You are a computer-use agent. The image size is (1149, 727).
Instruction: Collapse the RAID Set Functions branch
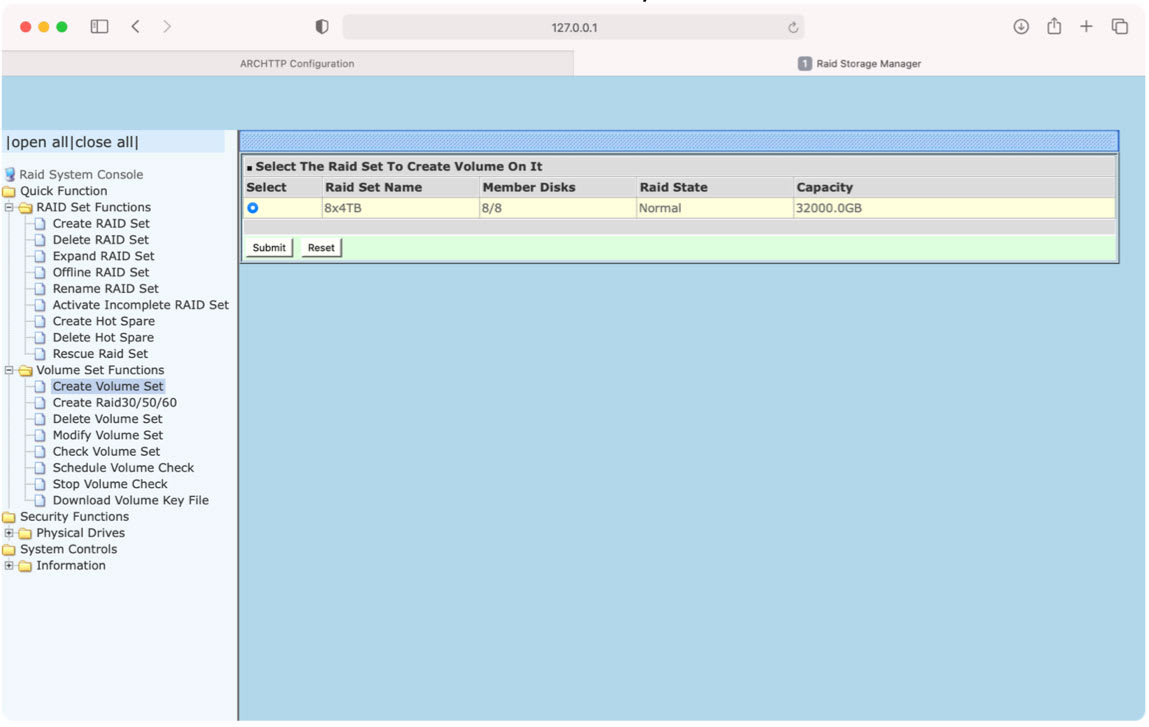tap(7, 206)
